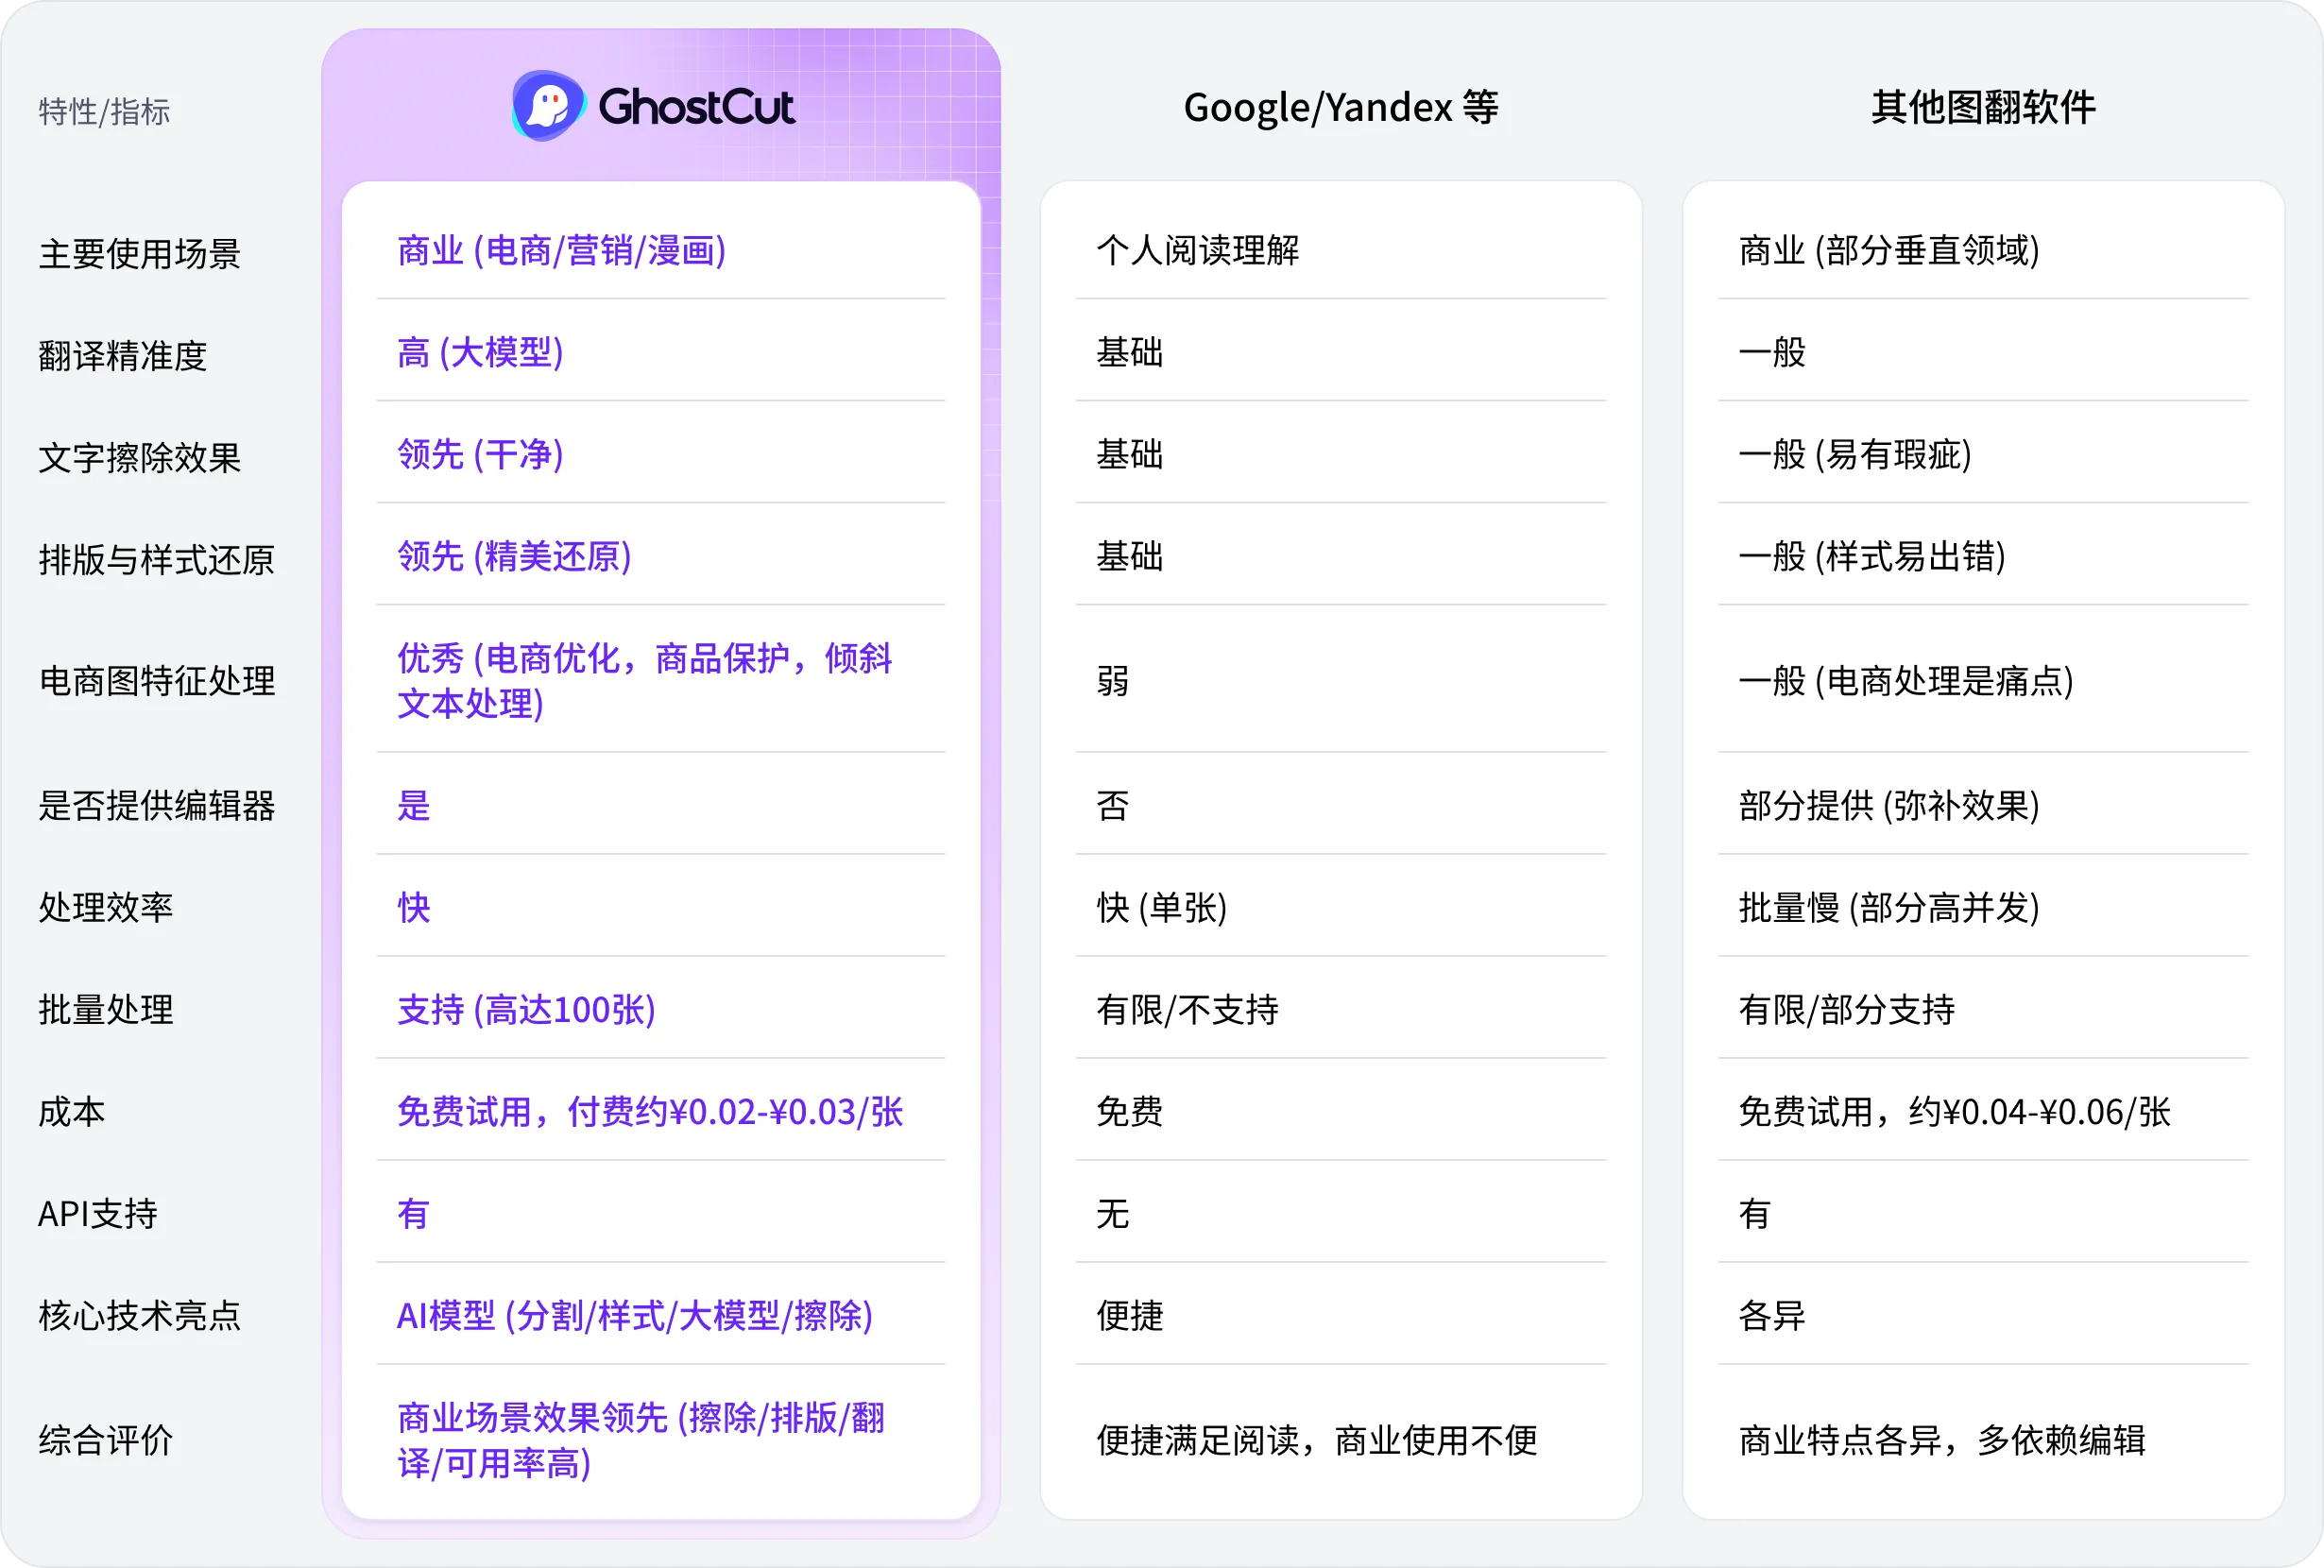Select 'AI模型 (分割/样式/大模型/擦除)' cell
The width and height of the screenshot is (2324, 1568).
click(635, 1316)
